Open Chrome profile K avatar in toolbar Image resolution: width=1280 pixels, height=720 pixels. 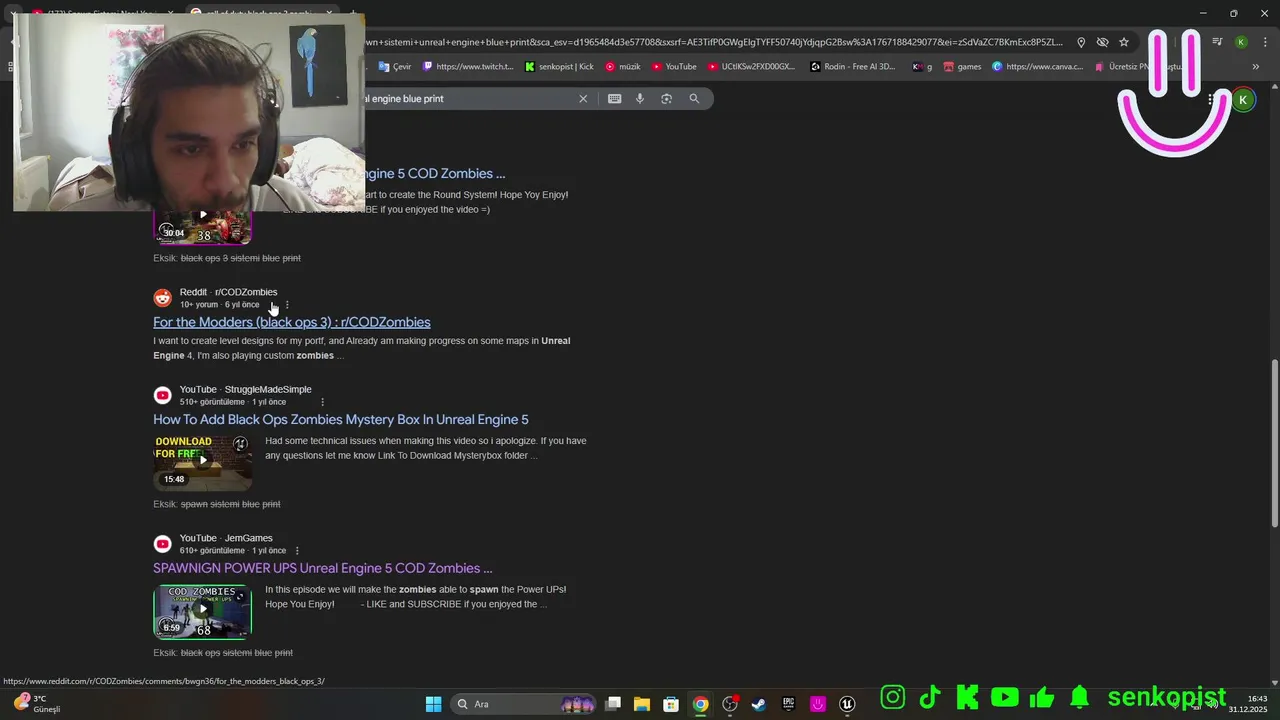coord(1241,42)
